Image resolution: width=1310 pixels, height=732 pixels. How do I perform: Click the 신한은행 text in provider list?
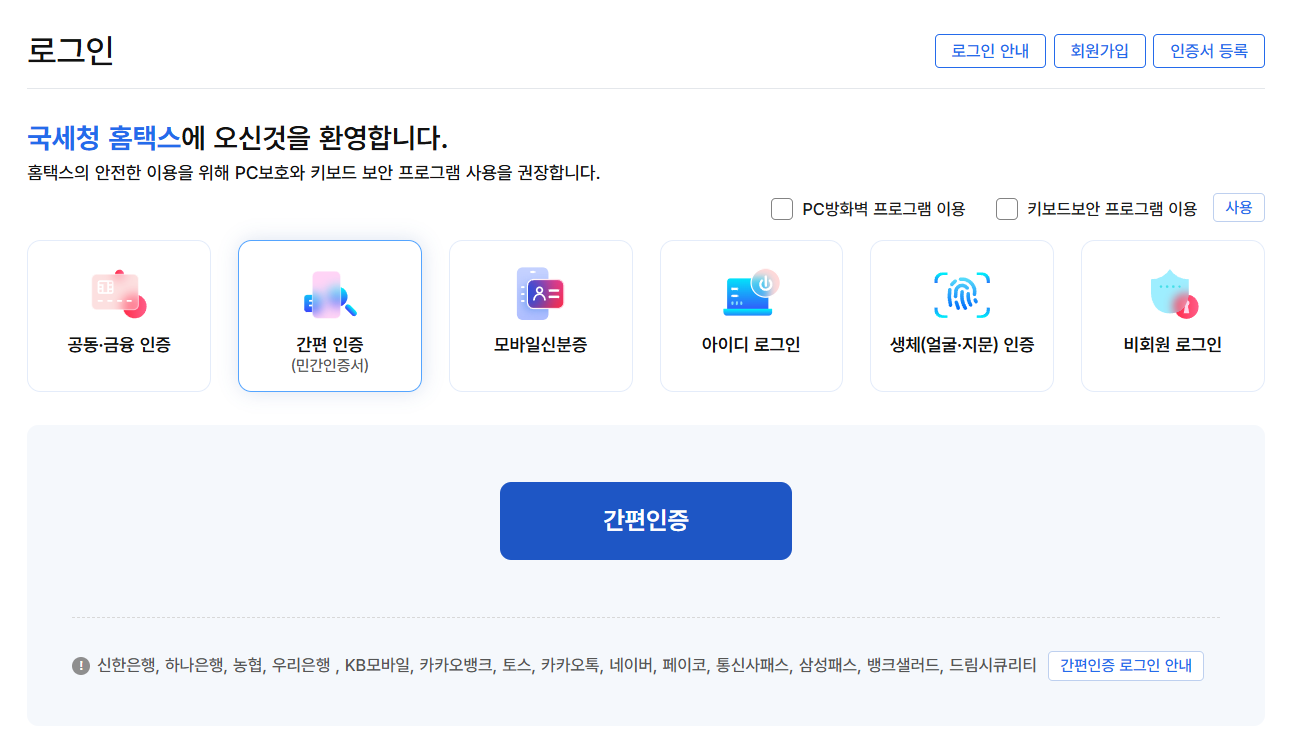126,666
